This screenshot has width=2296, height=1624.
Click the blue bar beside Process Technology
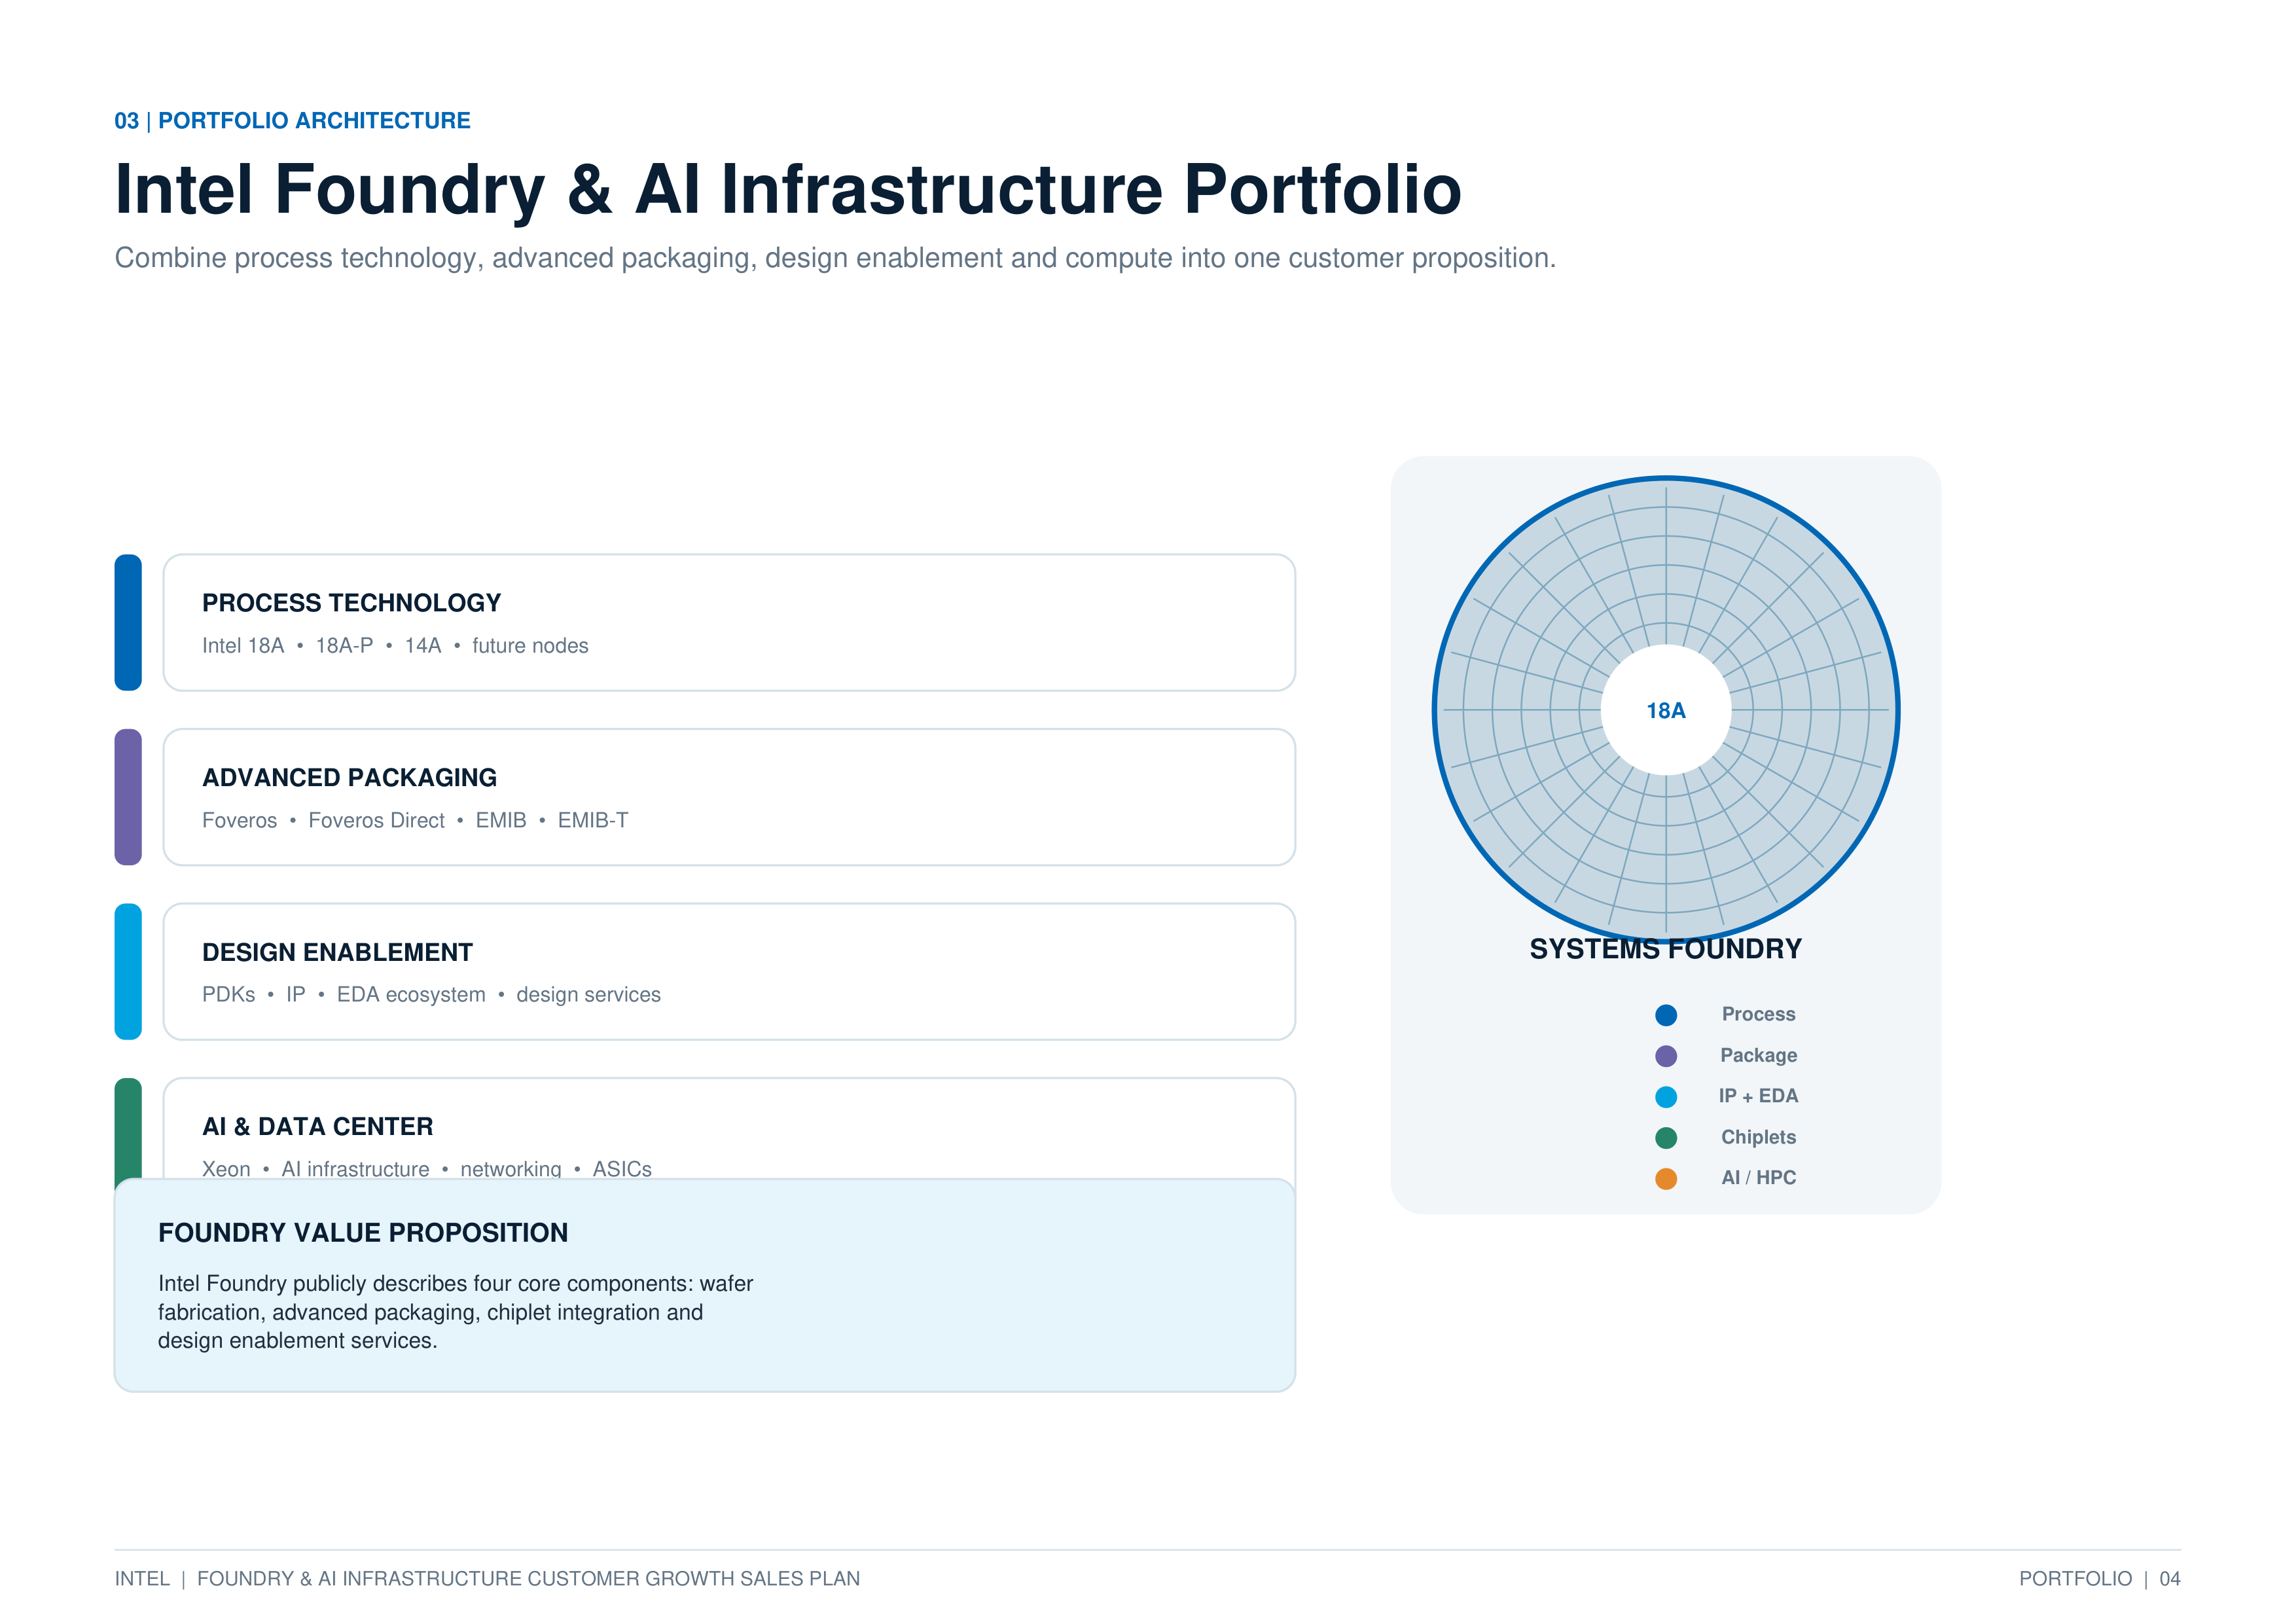(128, 623)
